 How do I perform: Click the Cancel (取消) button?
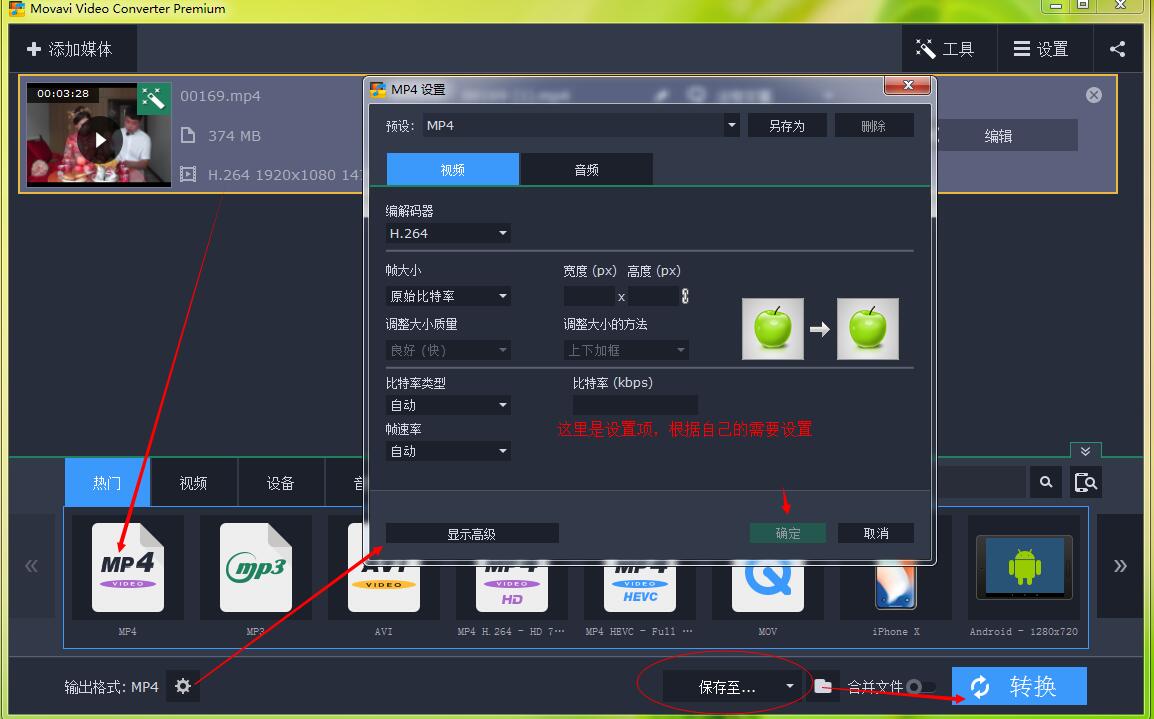tap(876, 533)
